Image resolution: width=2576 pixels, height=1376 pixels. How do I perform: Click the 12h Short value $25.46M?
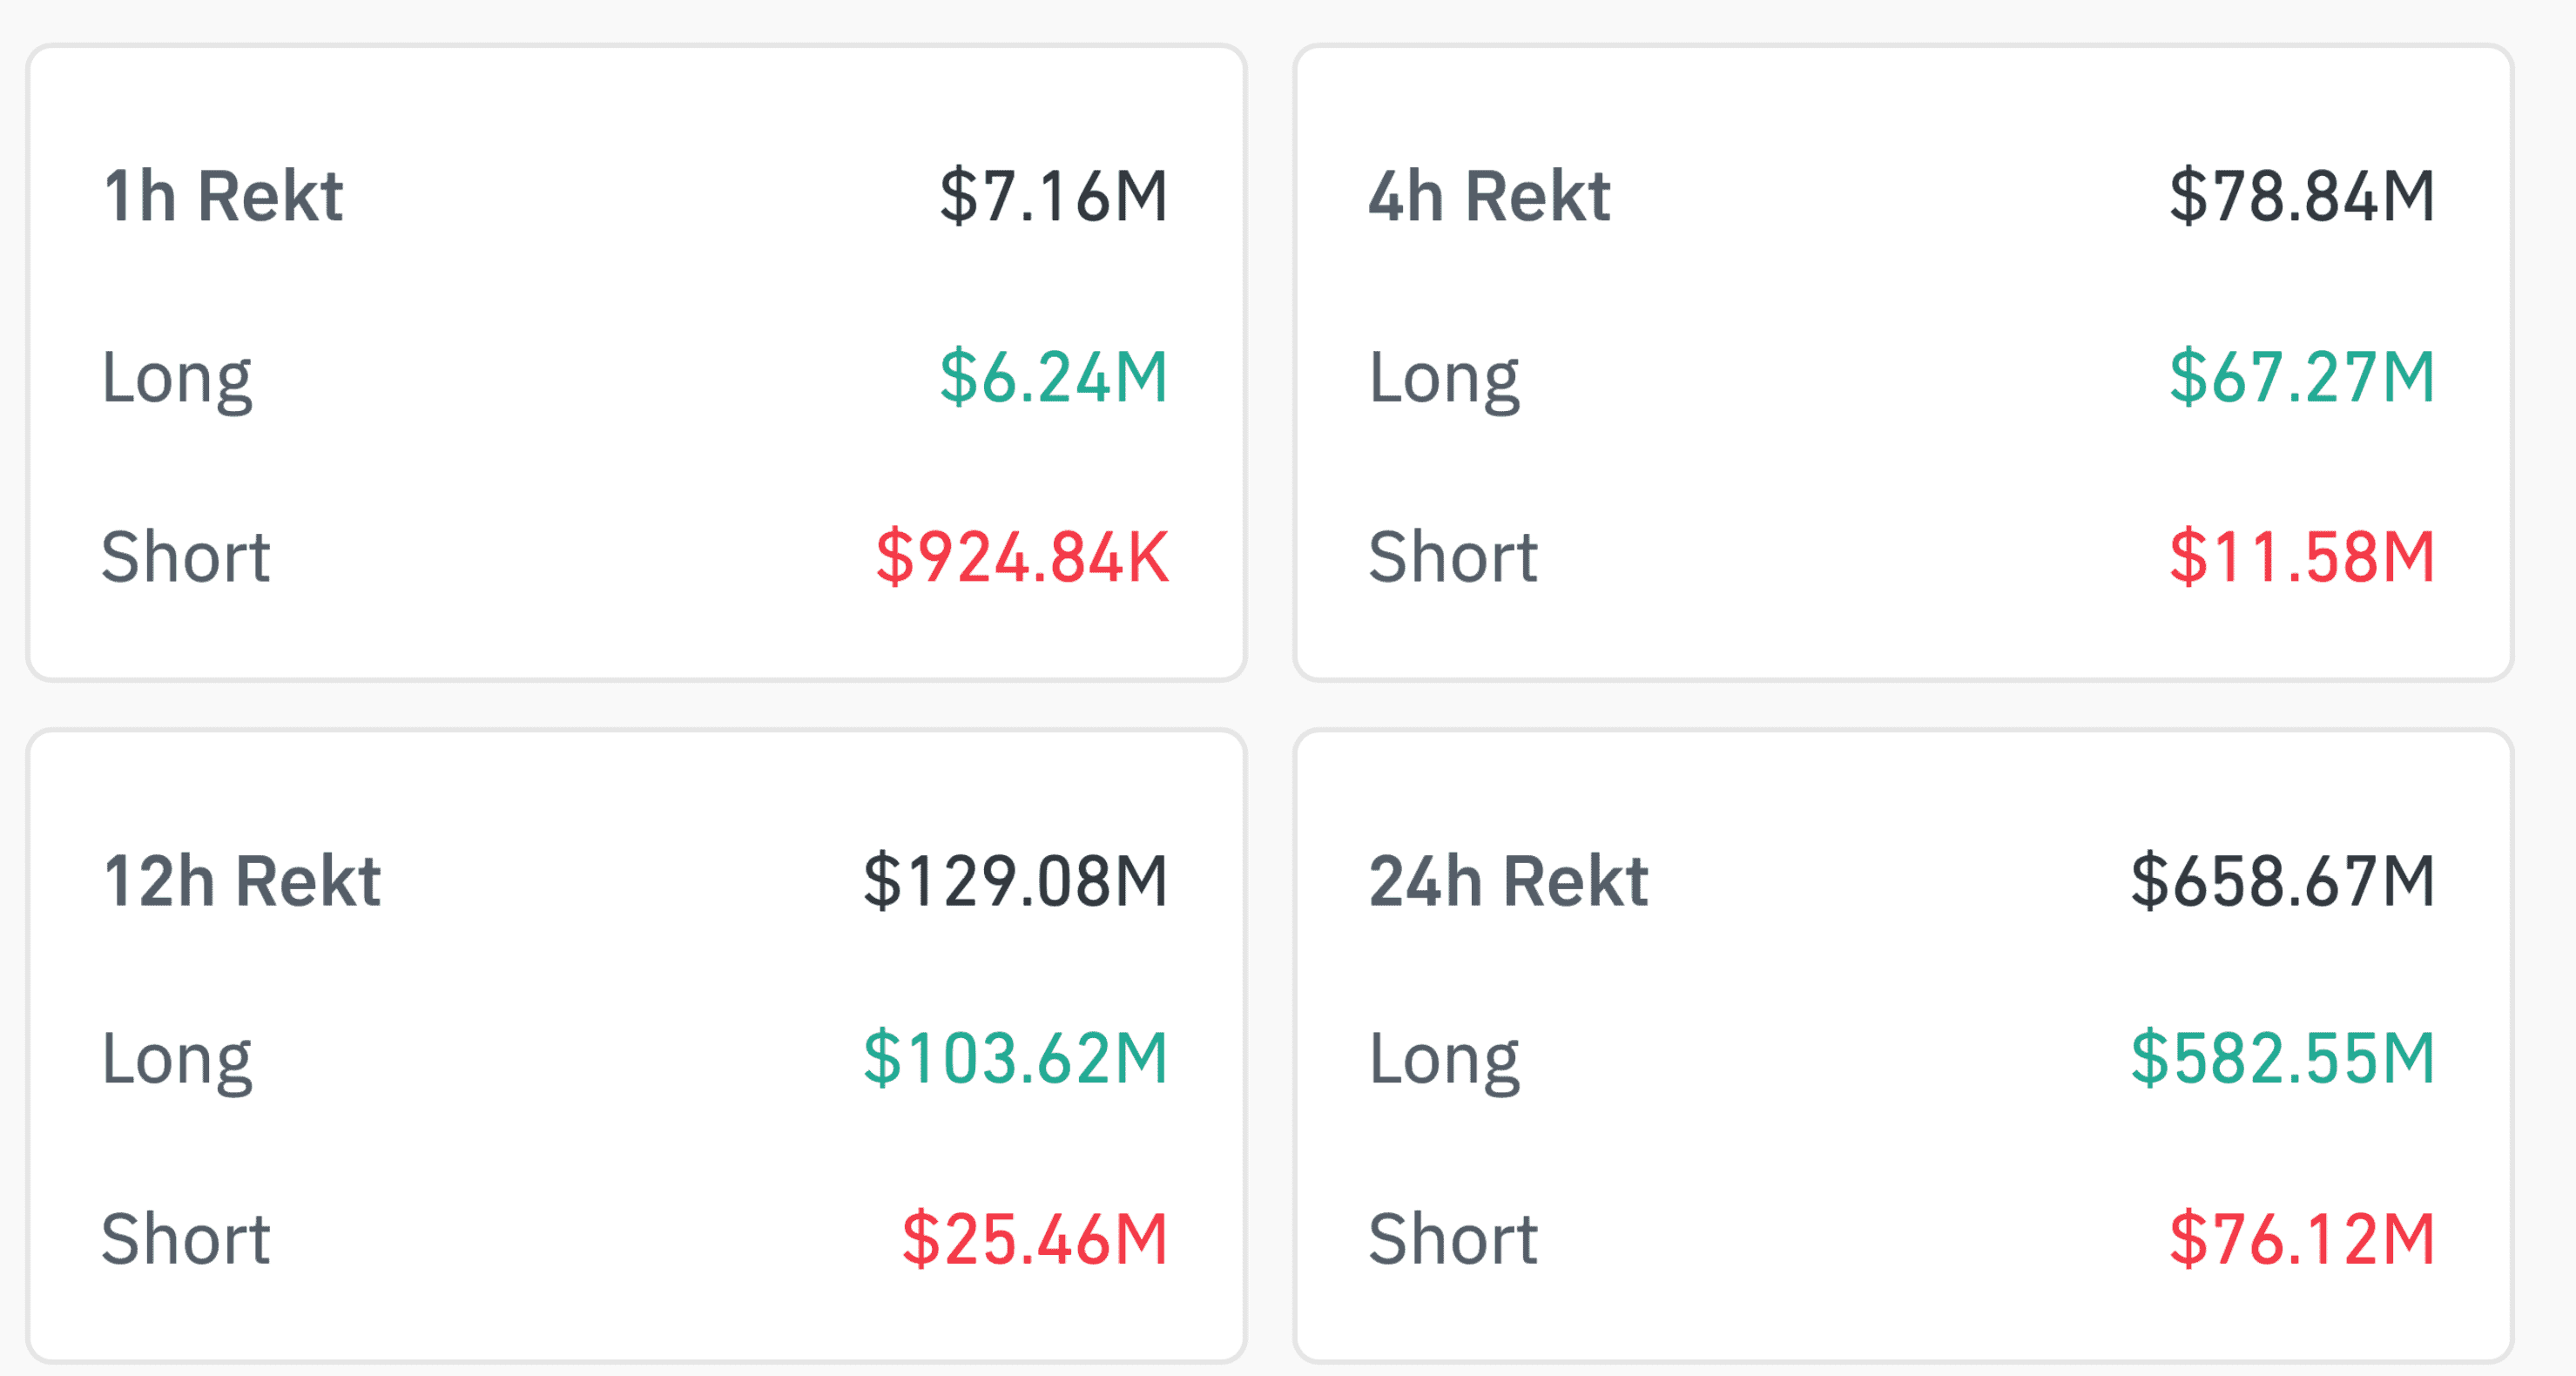point(1034,1239)
